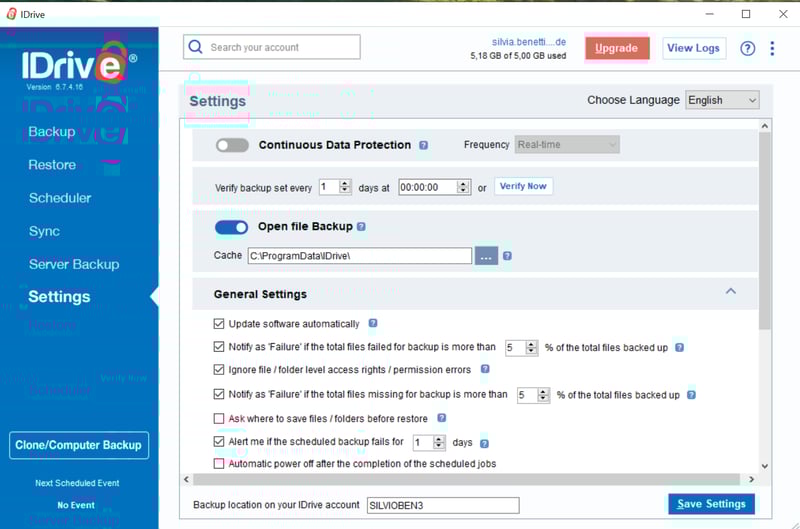The image size is (800, 529).
Task: Go to the Backup tab in sidebar
Action: [x=51, y=132]
